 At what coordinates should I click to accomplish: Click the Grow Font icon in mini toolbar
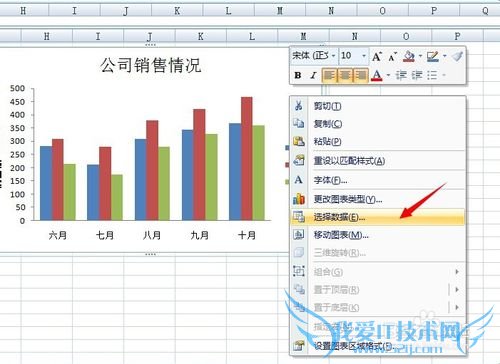377,56
